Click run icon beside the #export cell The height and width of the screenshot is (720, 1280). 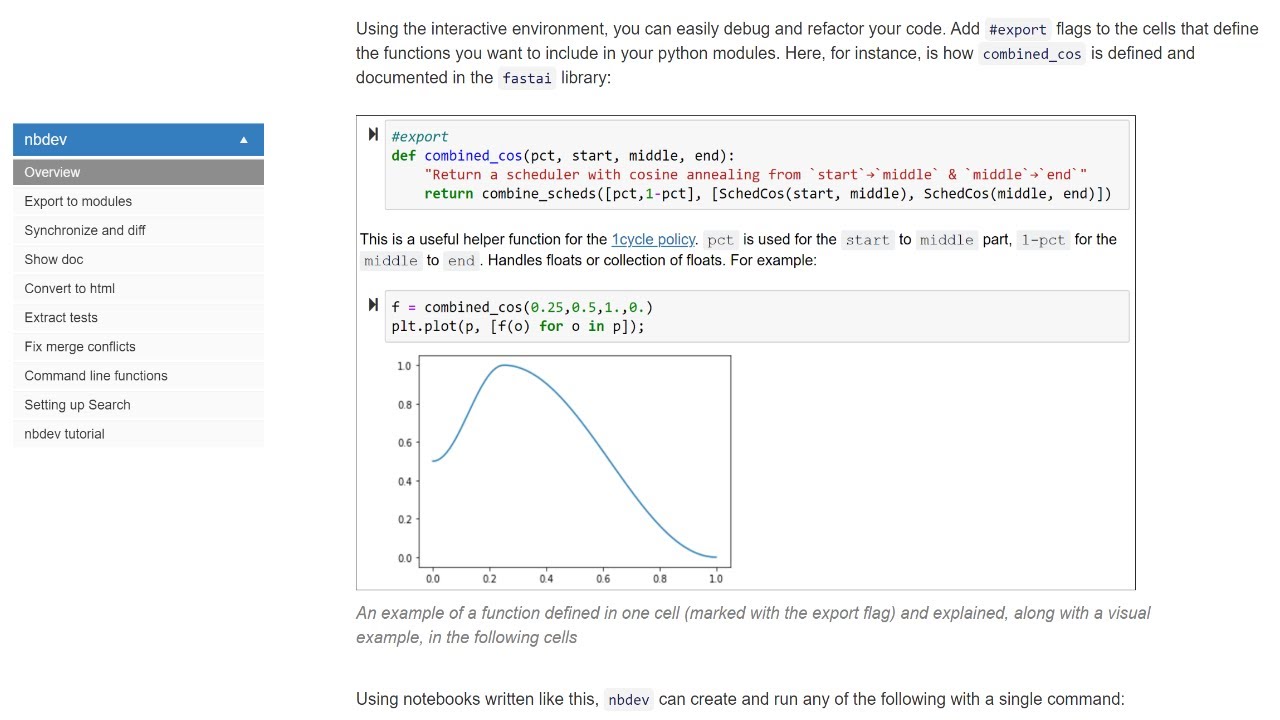373,134
